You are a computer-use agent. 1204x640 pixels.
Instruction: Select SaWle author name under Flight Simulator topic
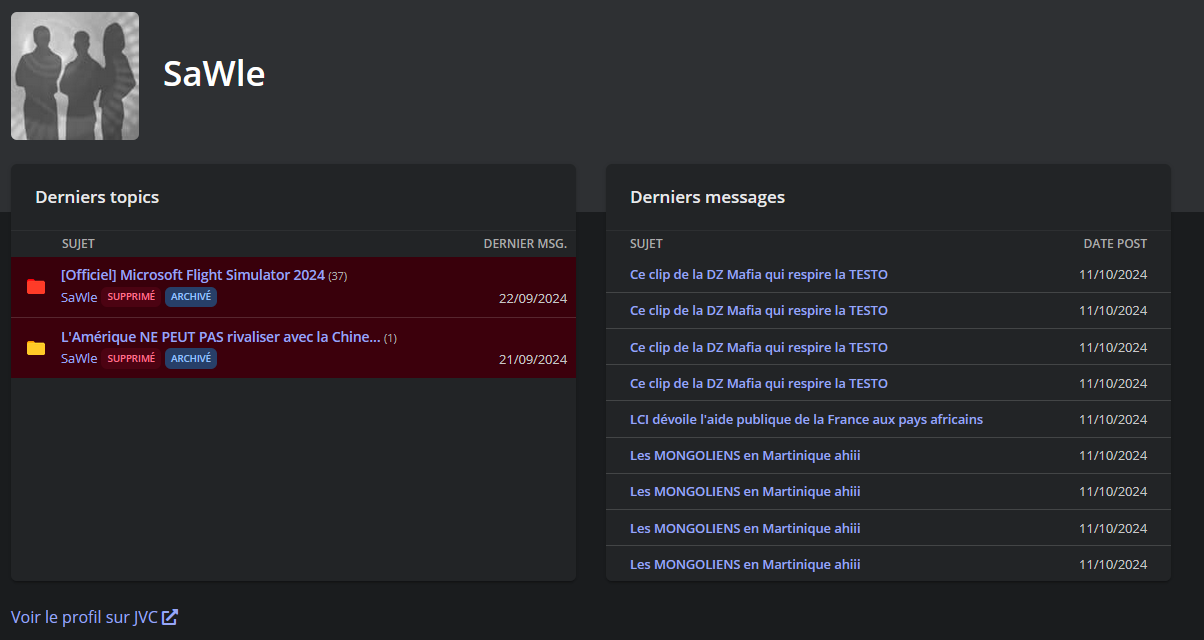79,297
